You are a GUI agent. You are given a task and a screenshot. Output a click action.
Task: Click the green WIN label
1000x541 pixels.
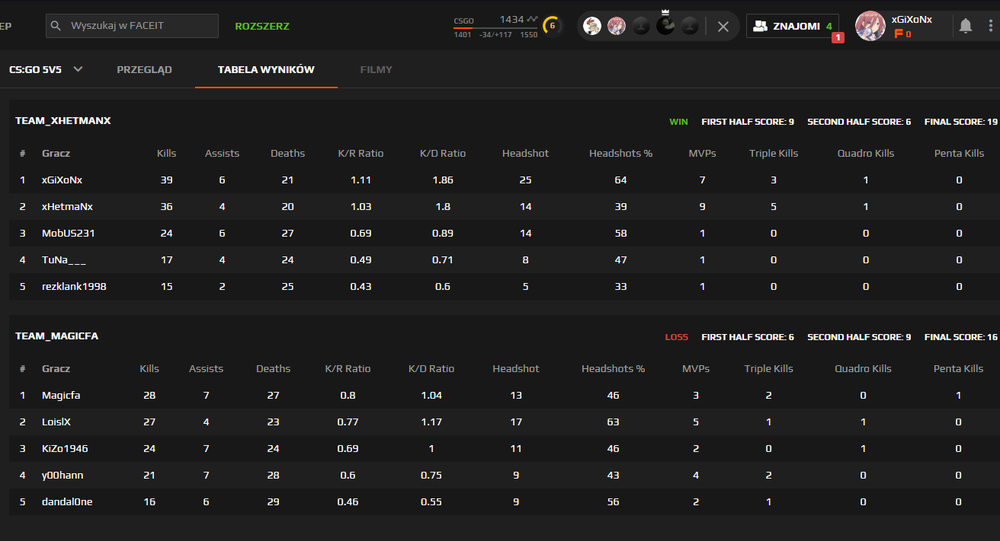(x=679, y=121)
